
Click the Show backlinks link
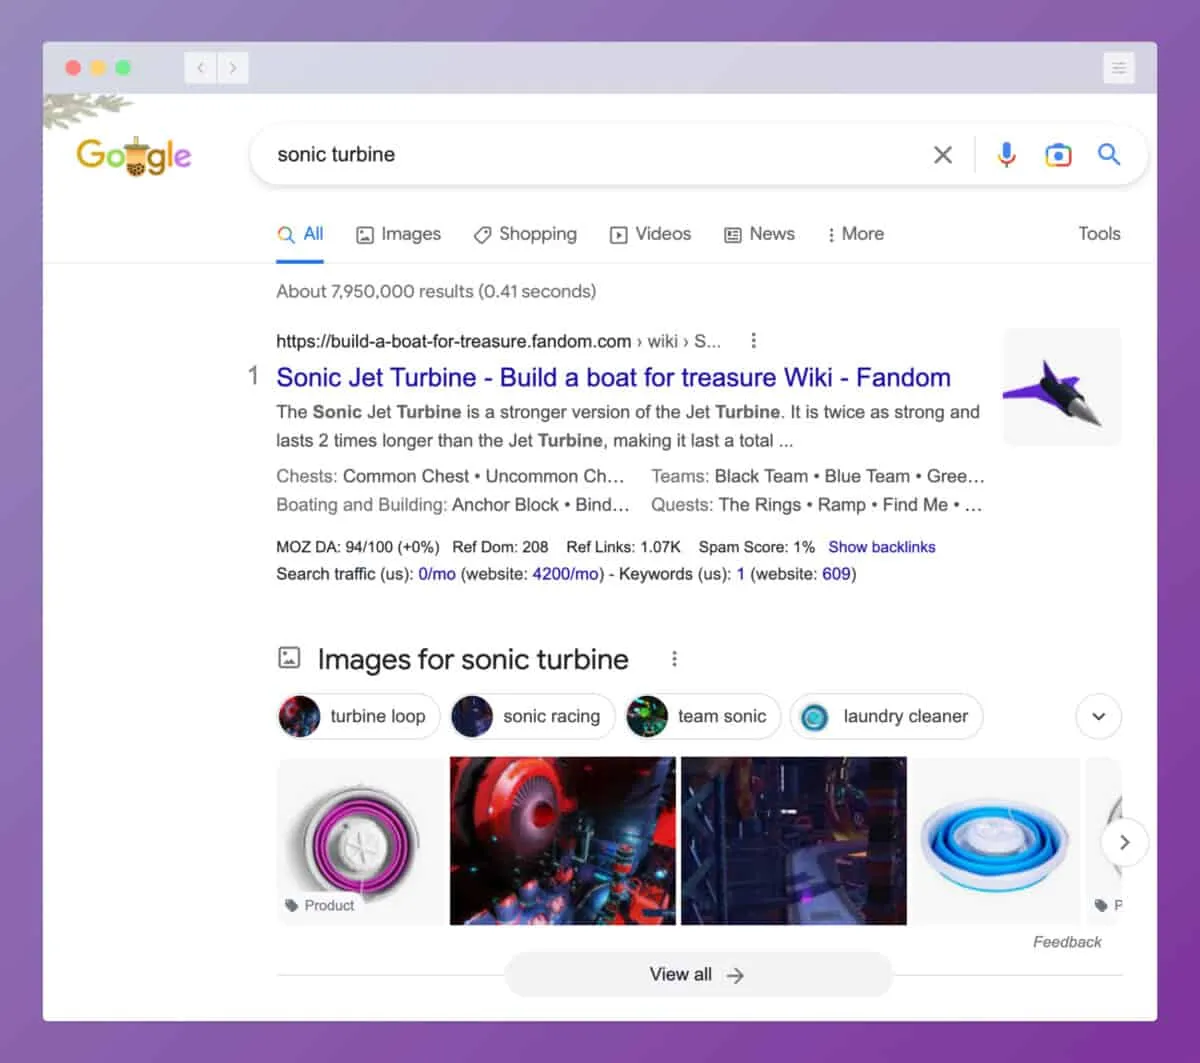881,547
